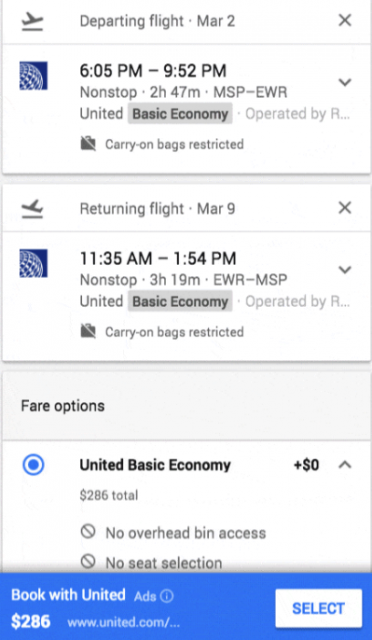Click carry-on restricted icon on departing flight
Image resolution: width=372 pixels, height=640 pixels.
point(88,144)
